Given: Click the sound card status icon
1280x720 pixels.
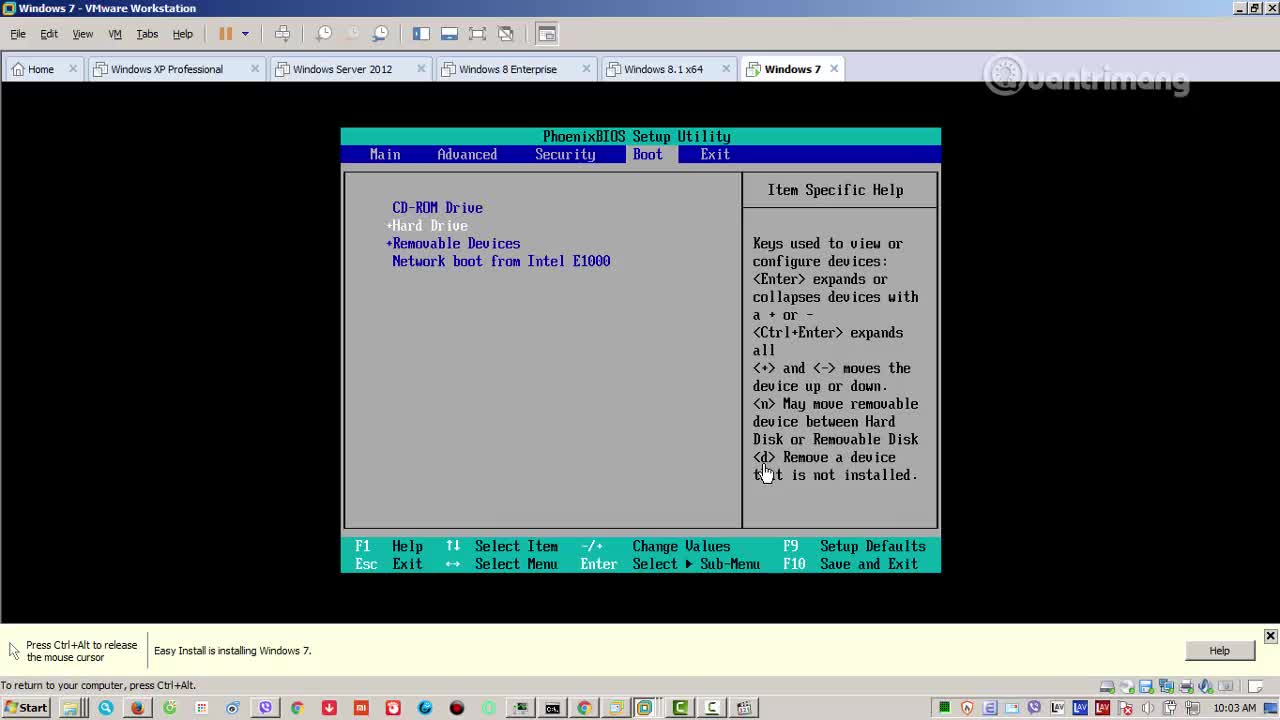Looking at the screenshot, I should pyautogui.click(x=1207, y=687).
